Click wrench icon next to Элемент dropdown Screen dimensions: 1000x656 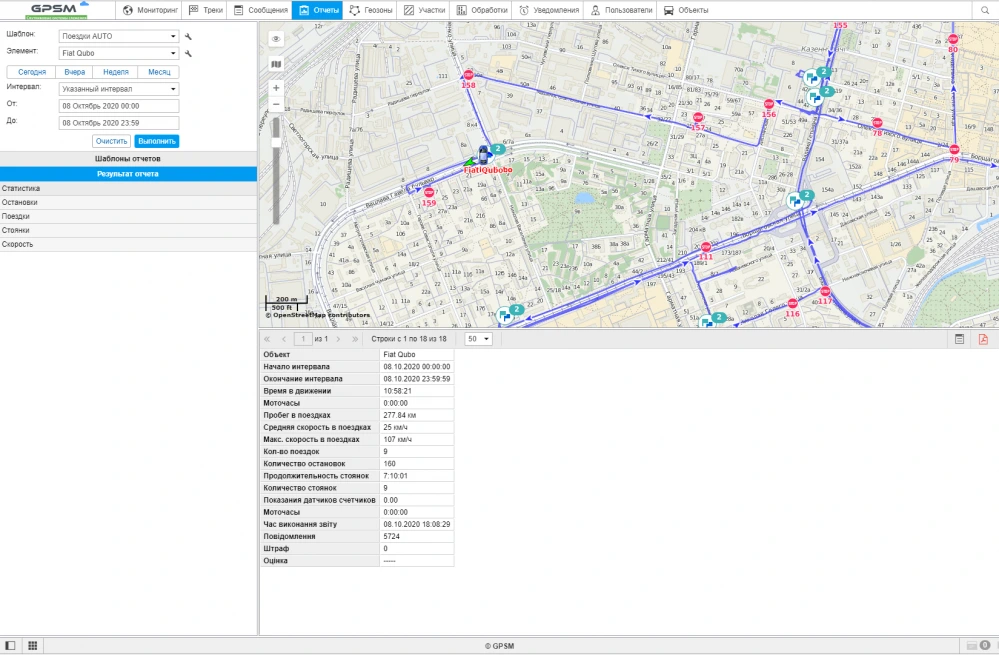coord(188,54)
